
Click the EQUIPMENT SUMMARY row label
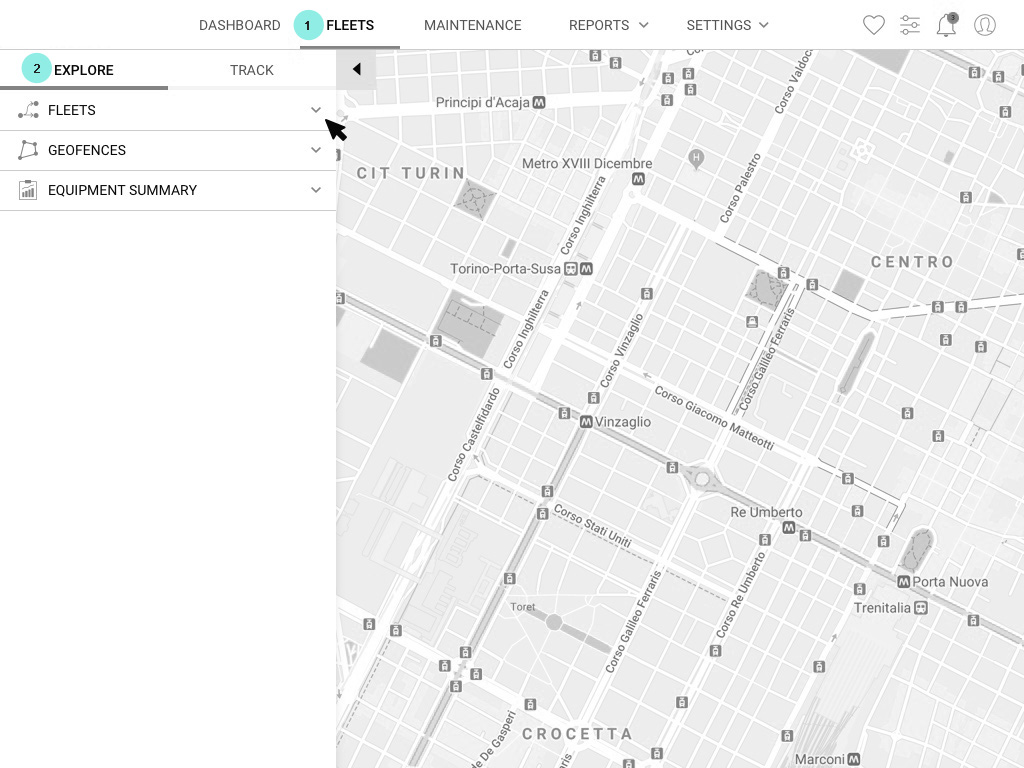pos(122,190)
